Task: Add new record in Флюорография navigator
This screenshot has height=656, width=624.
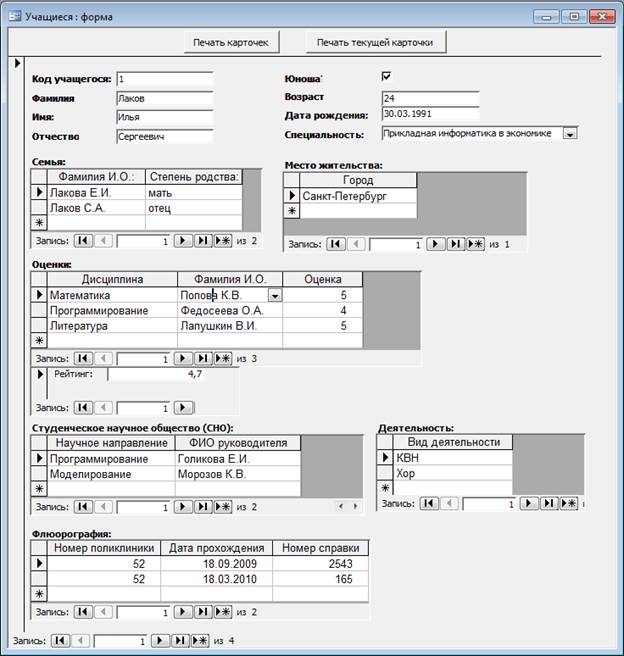Action: click(223, 612)
